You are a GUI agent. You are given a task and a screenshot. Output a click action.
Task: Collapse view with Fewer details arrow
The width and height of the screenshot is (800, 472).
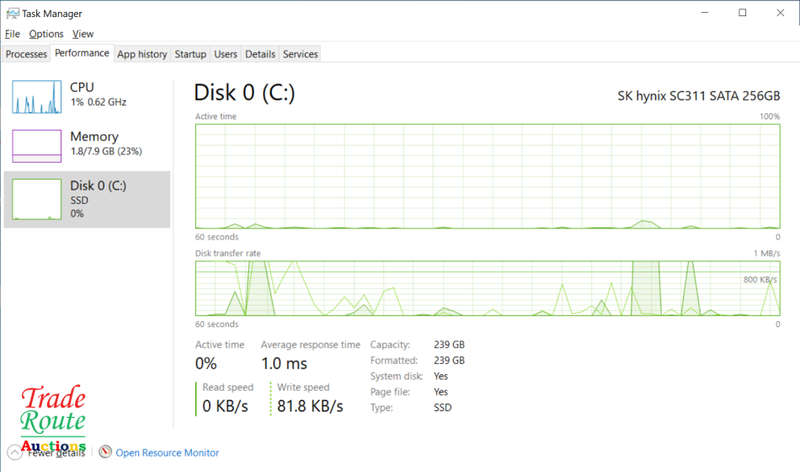tap(14, 452)
